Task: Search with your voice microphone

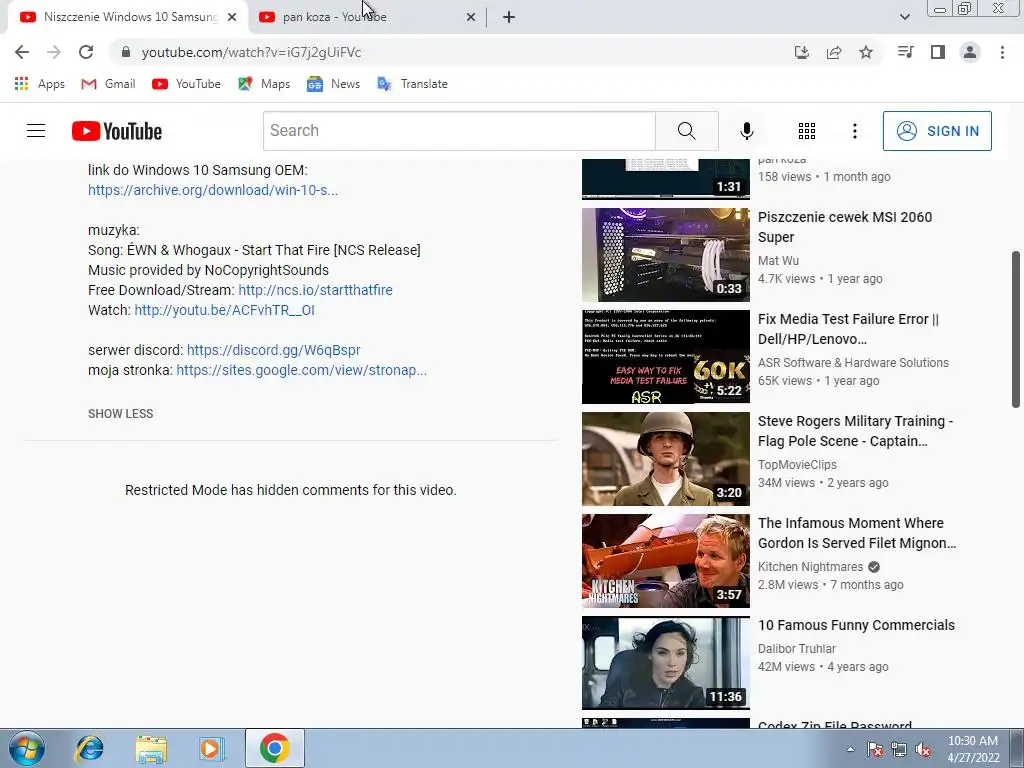Action: point(746,131)
